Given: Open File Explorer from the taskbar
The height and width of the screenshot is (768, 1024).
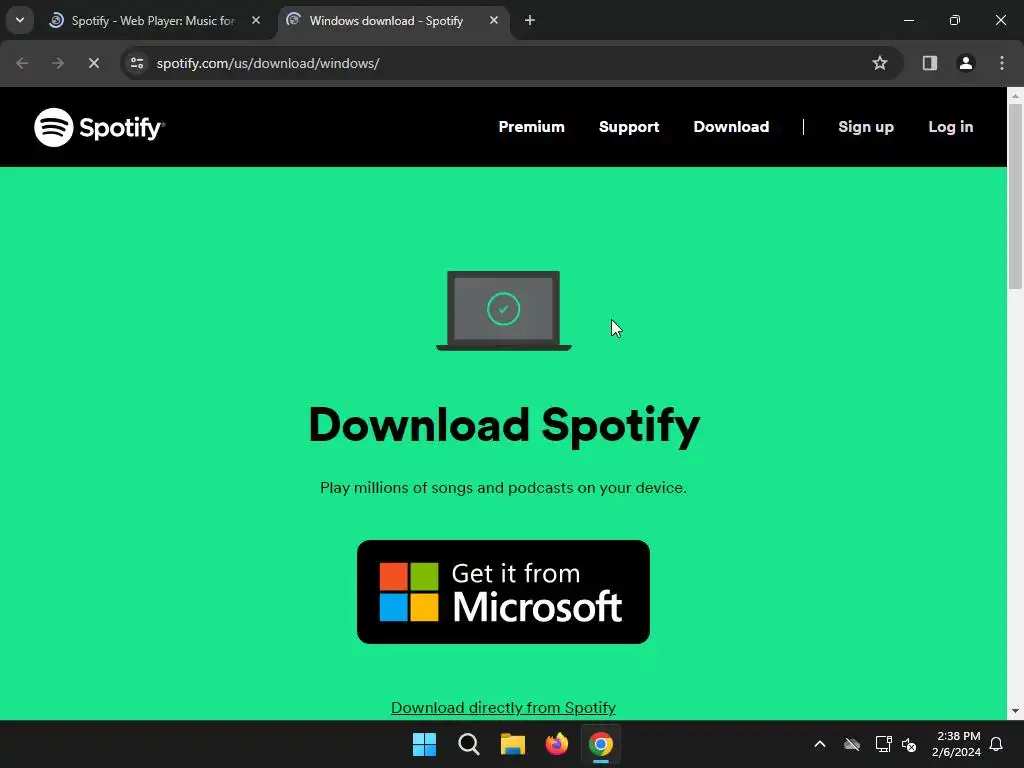Looking at the screenshot, I should coord(513,744).
